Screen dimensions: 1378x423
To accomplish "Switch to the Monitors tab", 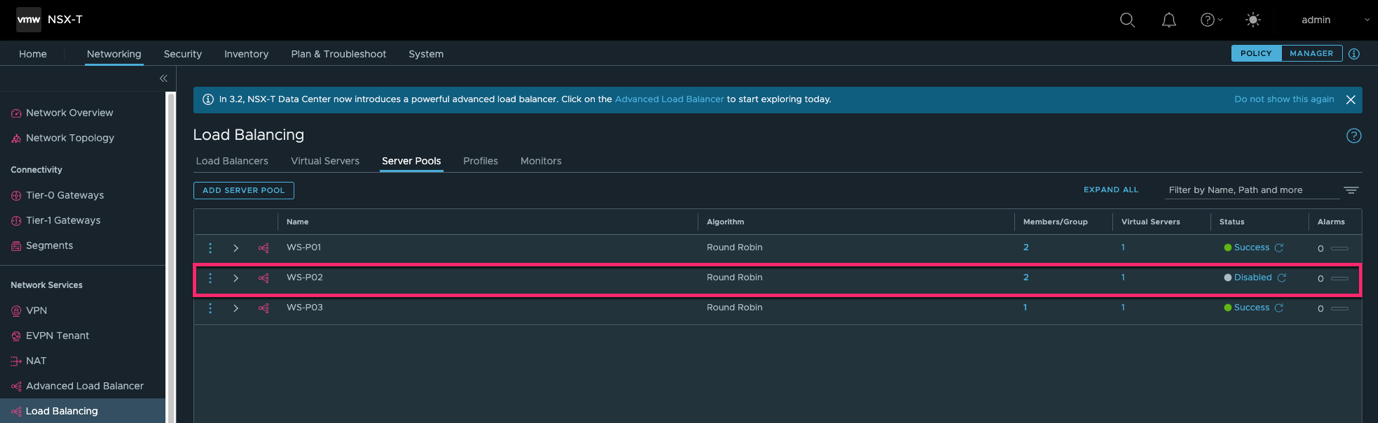I will 541,161.
